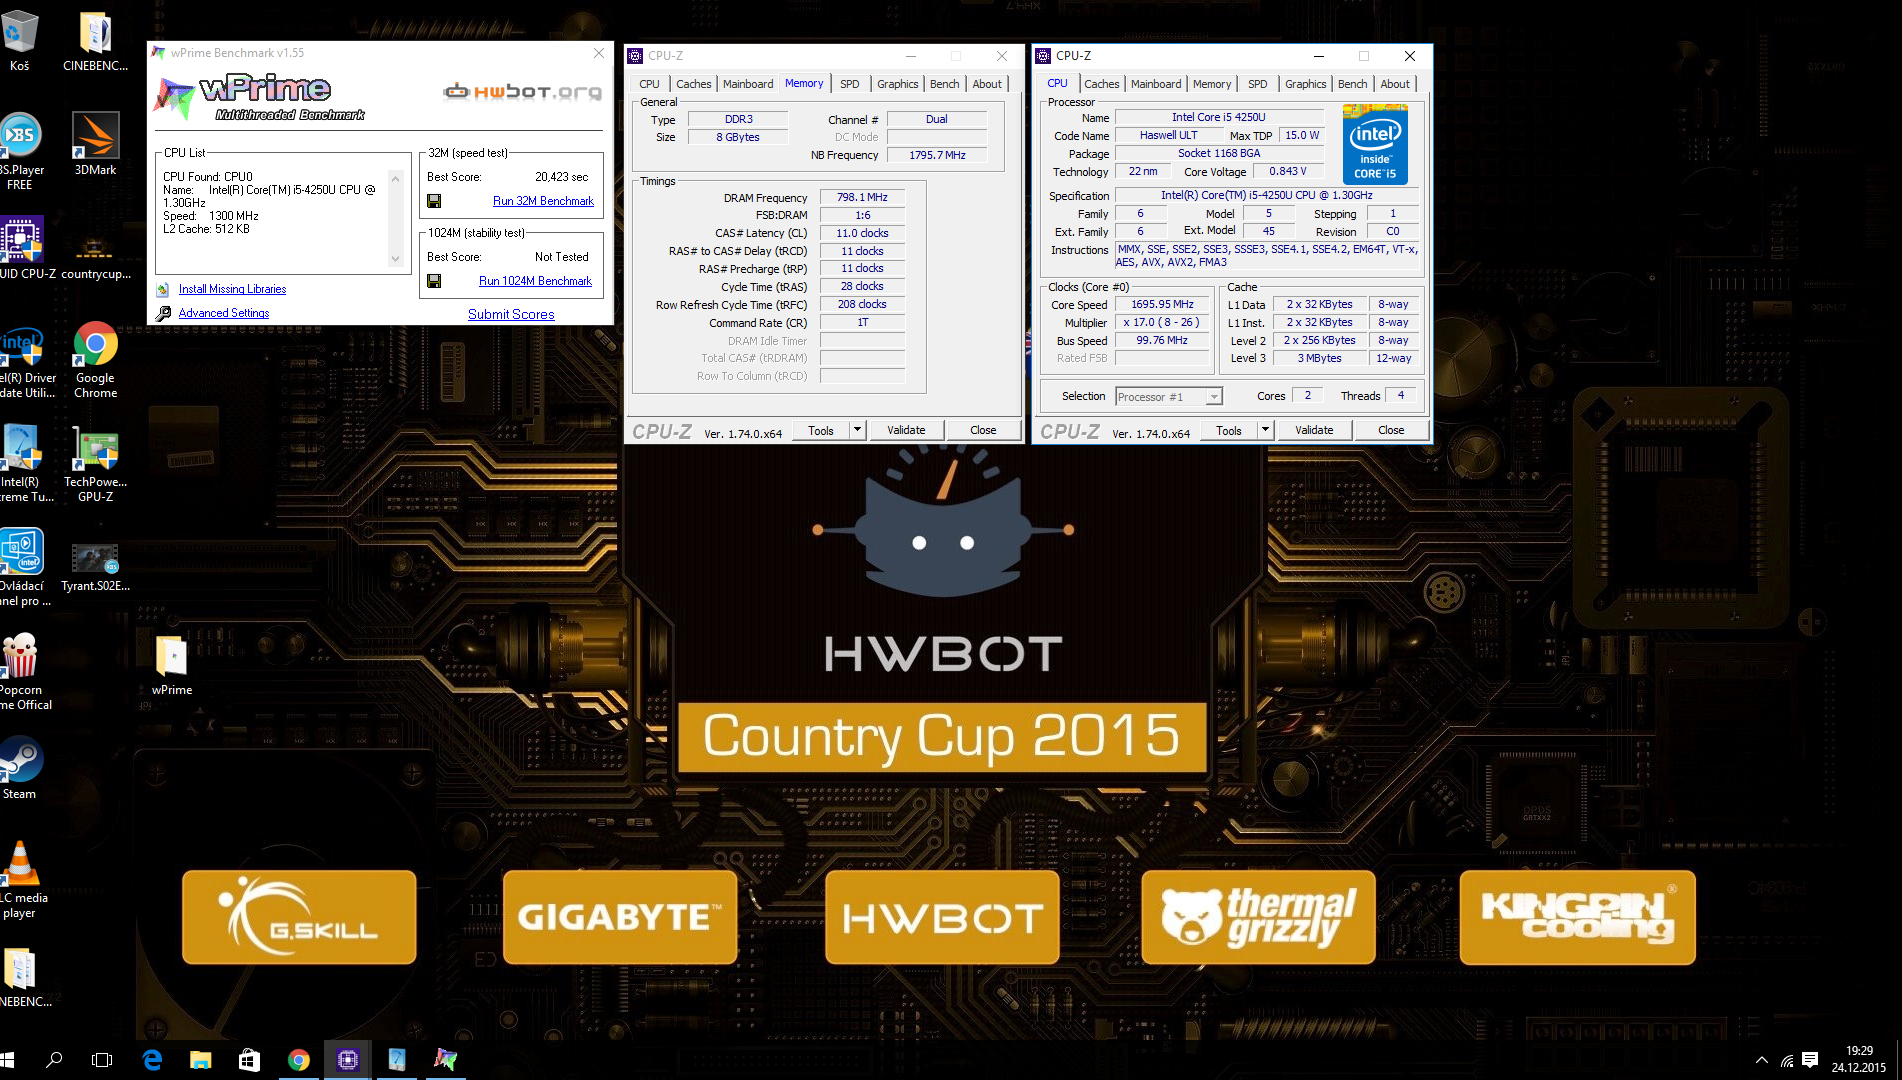The width and height of the screenshot is (1902, 1080).
Task: Open the CPUID CPU-Z desktop shortcut
Action: coord(22,247)
